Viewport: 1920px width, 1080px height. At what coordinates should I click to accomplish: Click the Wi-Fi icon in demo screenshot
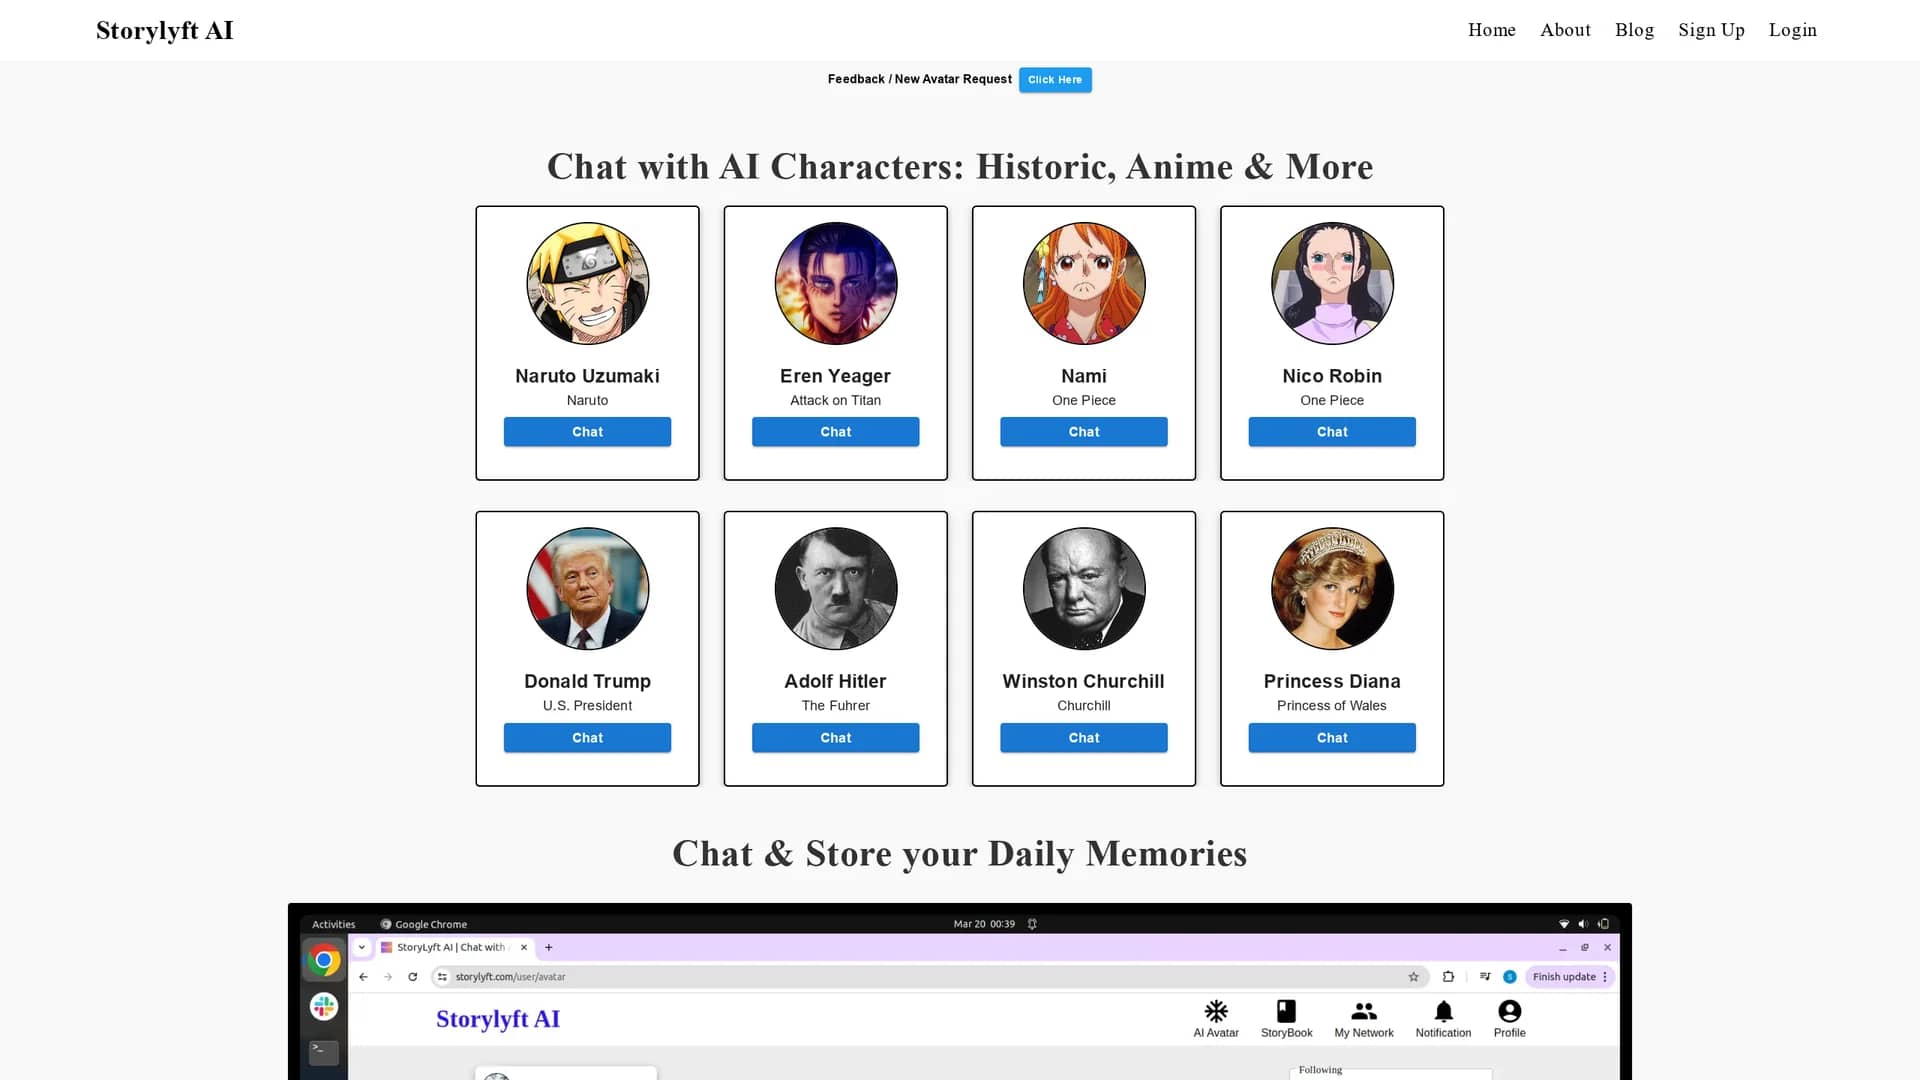pyautogui.click(x=1563, y=924)
